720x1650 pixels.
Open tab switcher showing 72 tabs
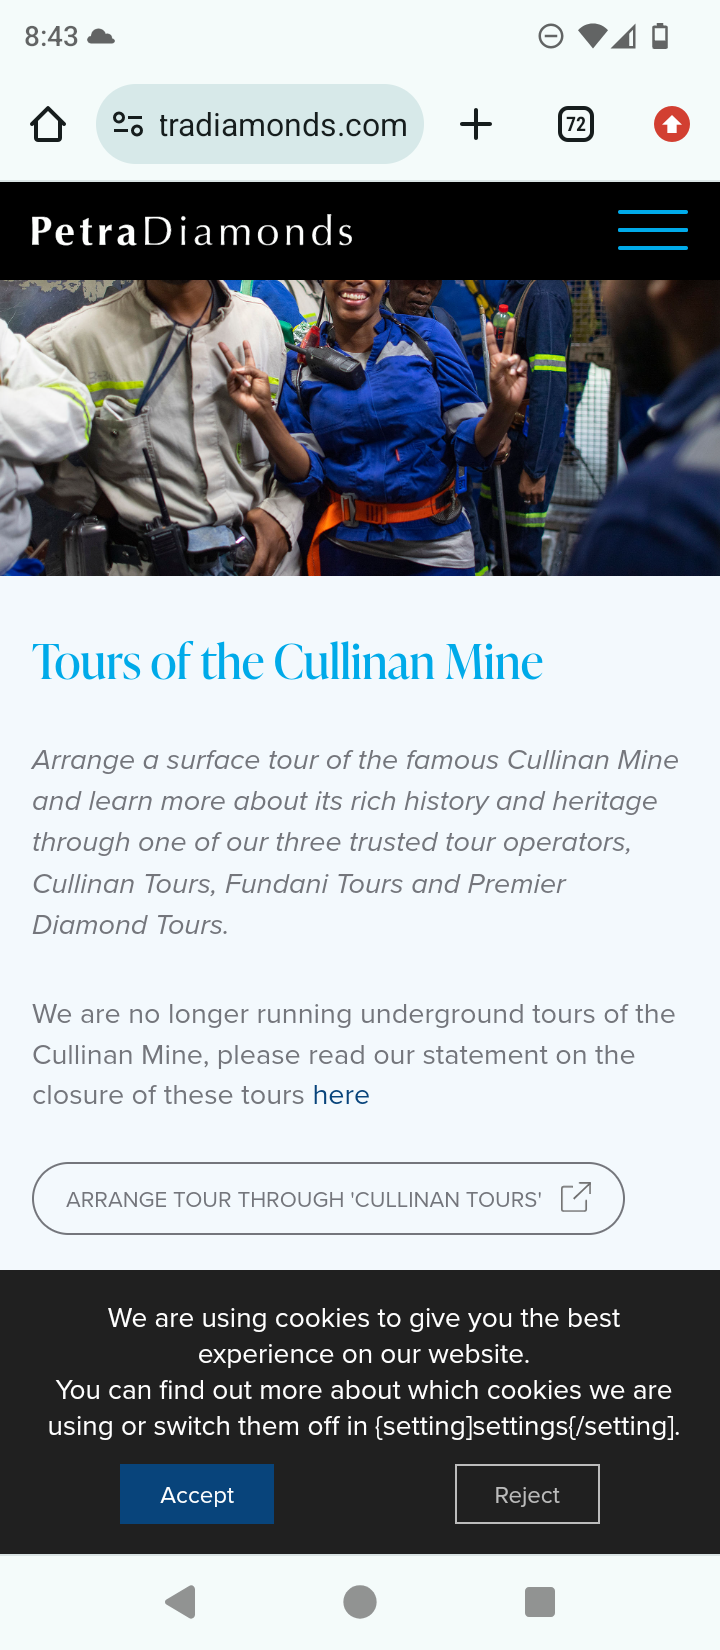(575, 125)
